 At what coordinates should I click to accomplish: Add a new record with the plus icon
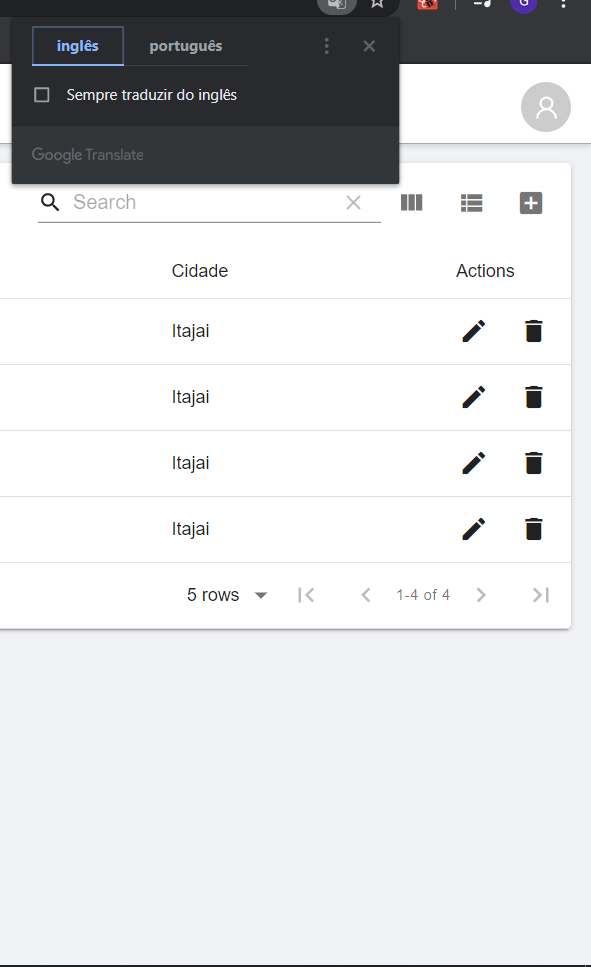[531, 203]
